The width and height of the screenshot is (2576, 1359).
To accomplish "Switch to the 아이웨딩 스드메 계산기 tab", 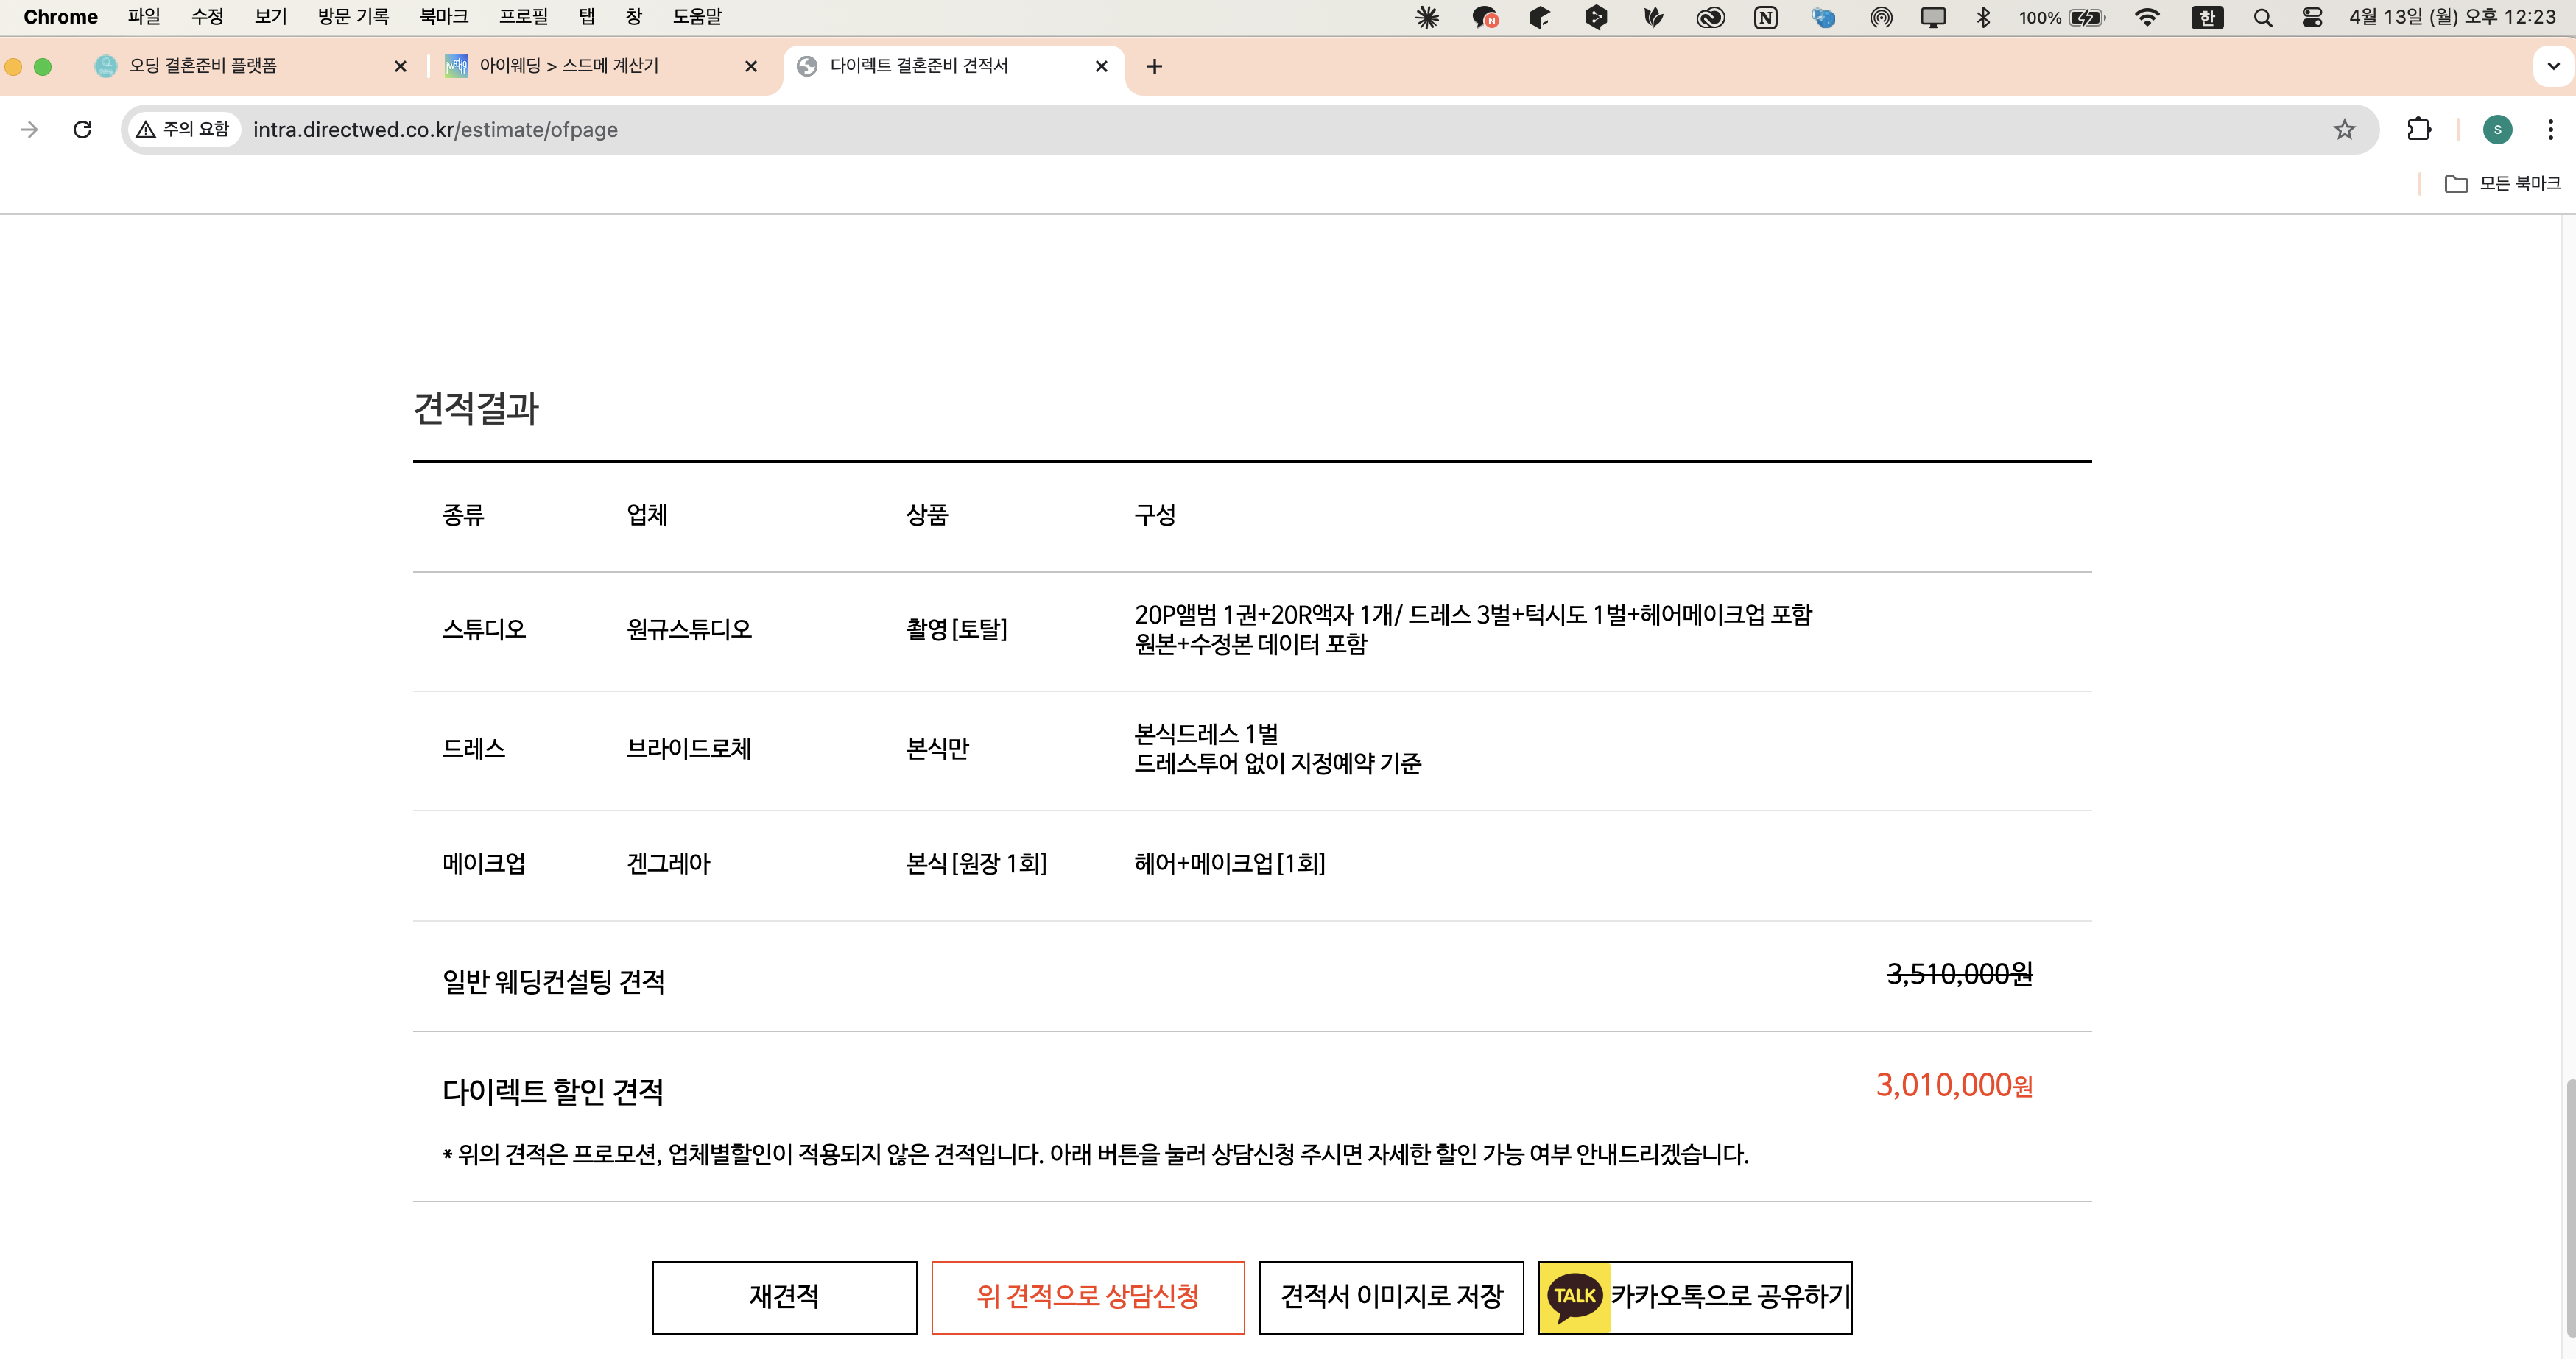I will 570,66.
